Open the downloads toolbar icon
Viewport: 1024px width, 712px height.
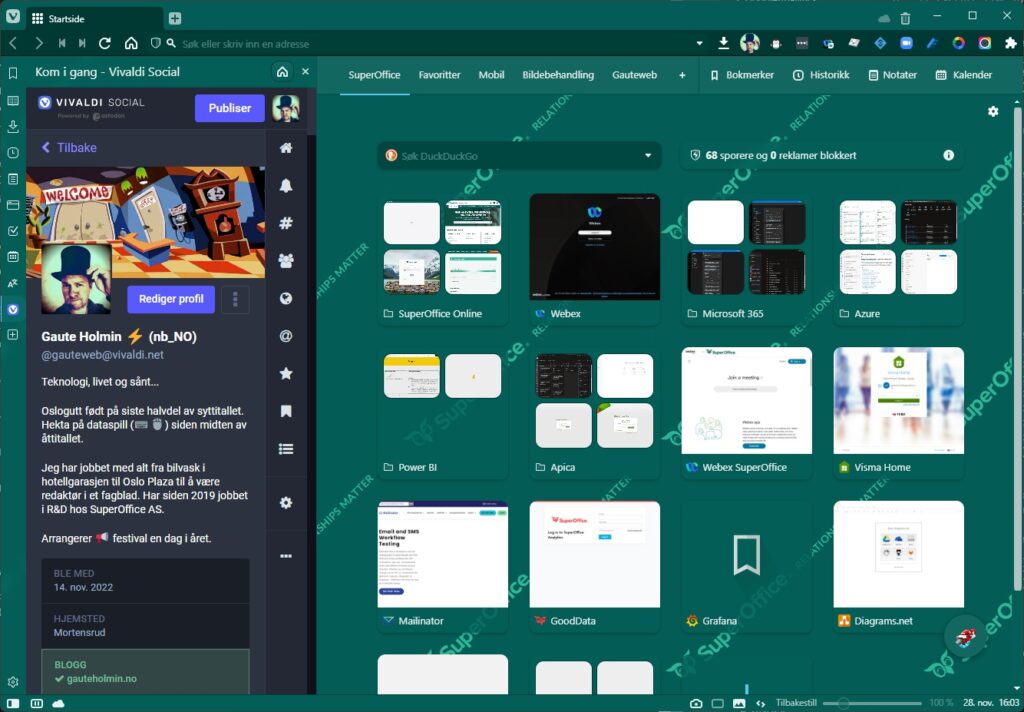724,44
